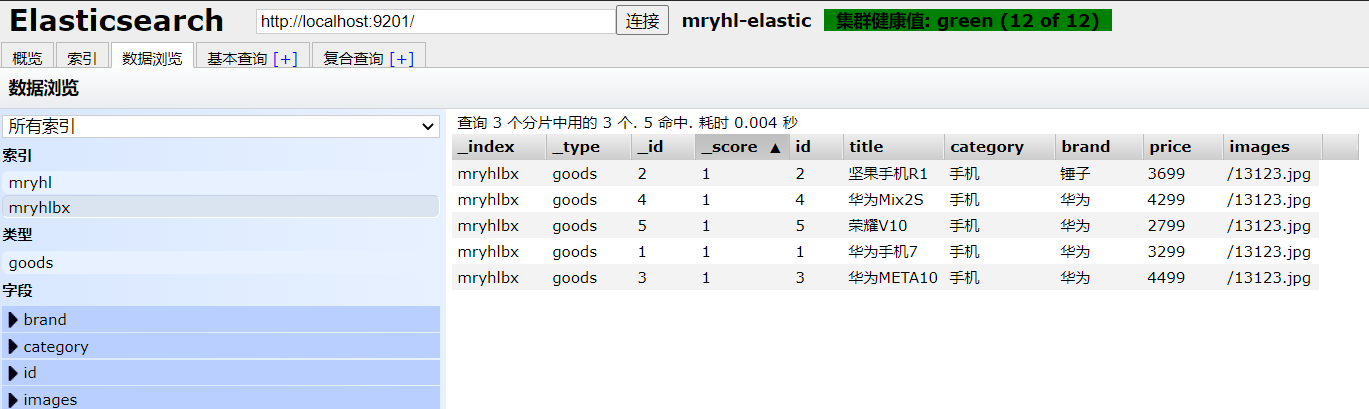Click the price value 2799

[1166, 226]
